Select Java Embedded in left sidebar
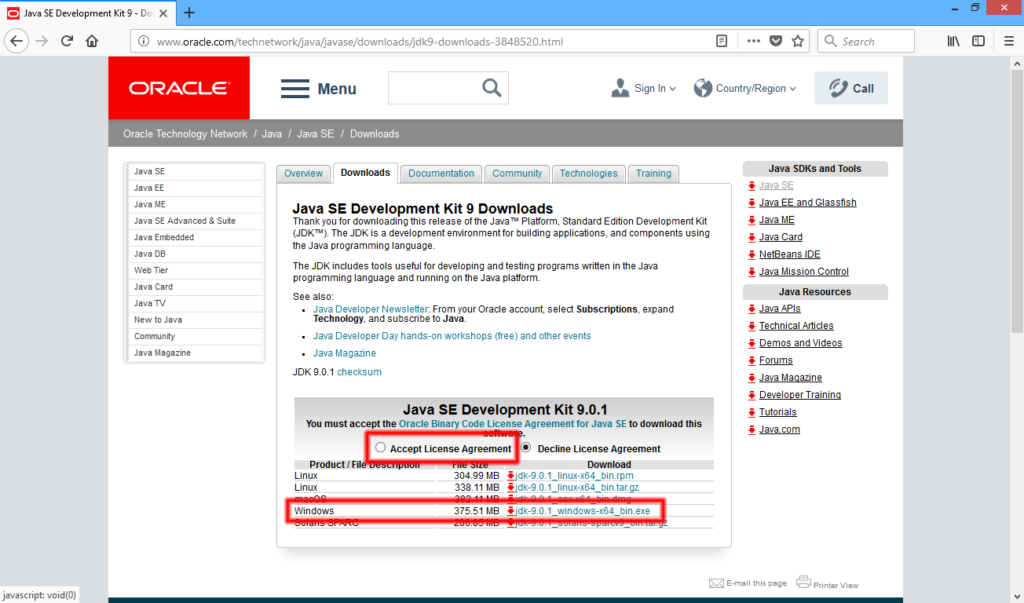Screen dimensions: 1024x603 point(195,237)
